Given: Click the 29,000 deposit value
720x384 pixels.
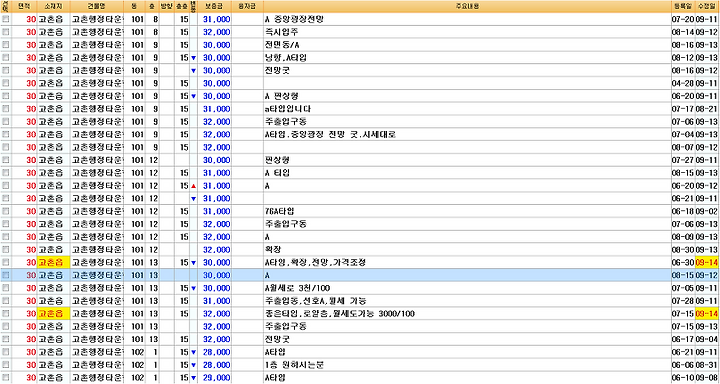Looking at the screenshot, I should [x=216, y=378].
